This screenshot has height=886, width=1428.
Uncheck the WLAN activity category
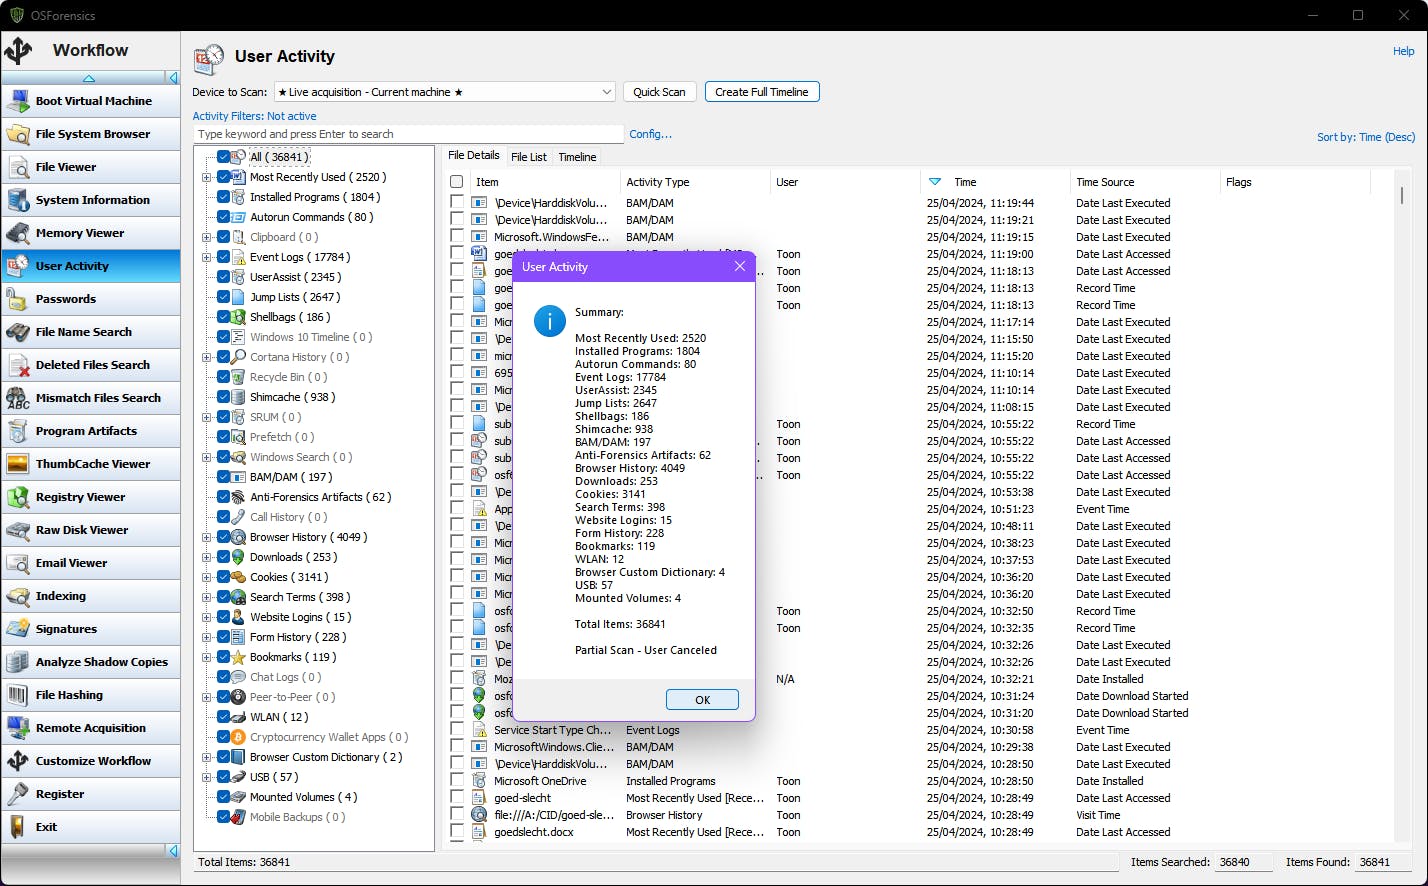(x=222, y=717)
